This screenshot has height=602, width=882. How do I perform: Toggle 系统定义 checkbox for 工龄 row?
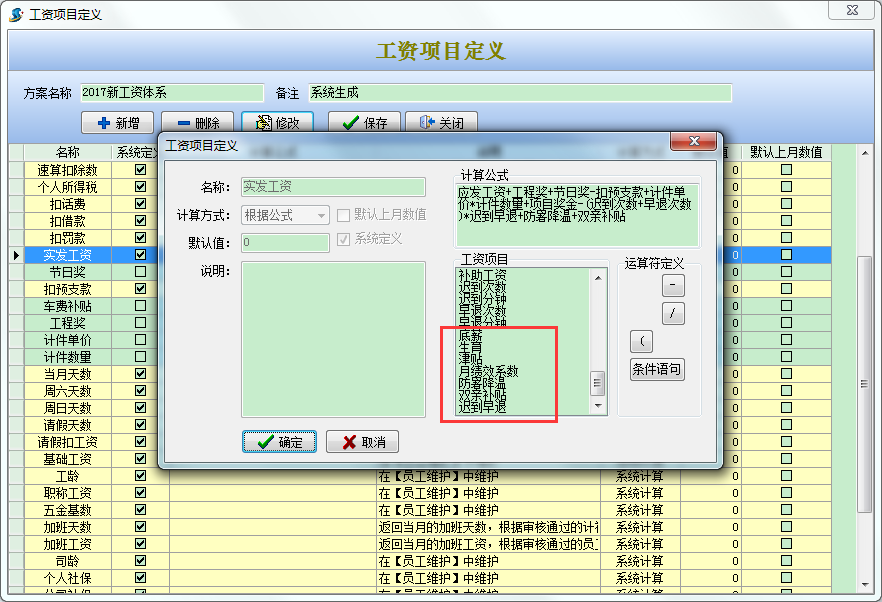pyautogui.click(x=141, y=475)
